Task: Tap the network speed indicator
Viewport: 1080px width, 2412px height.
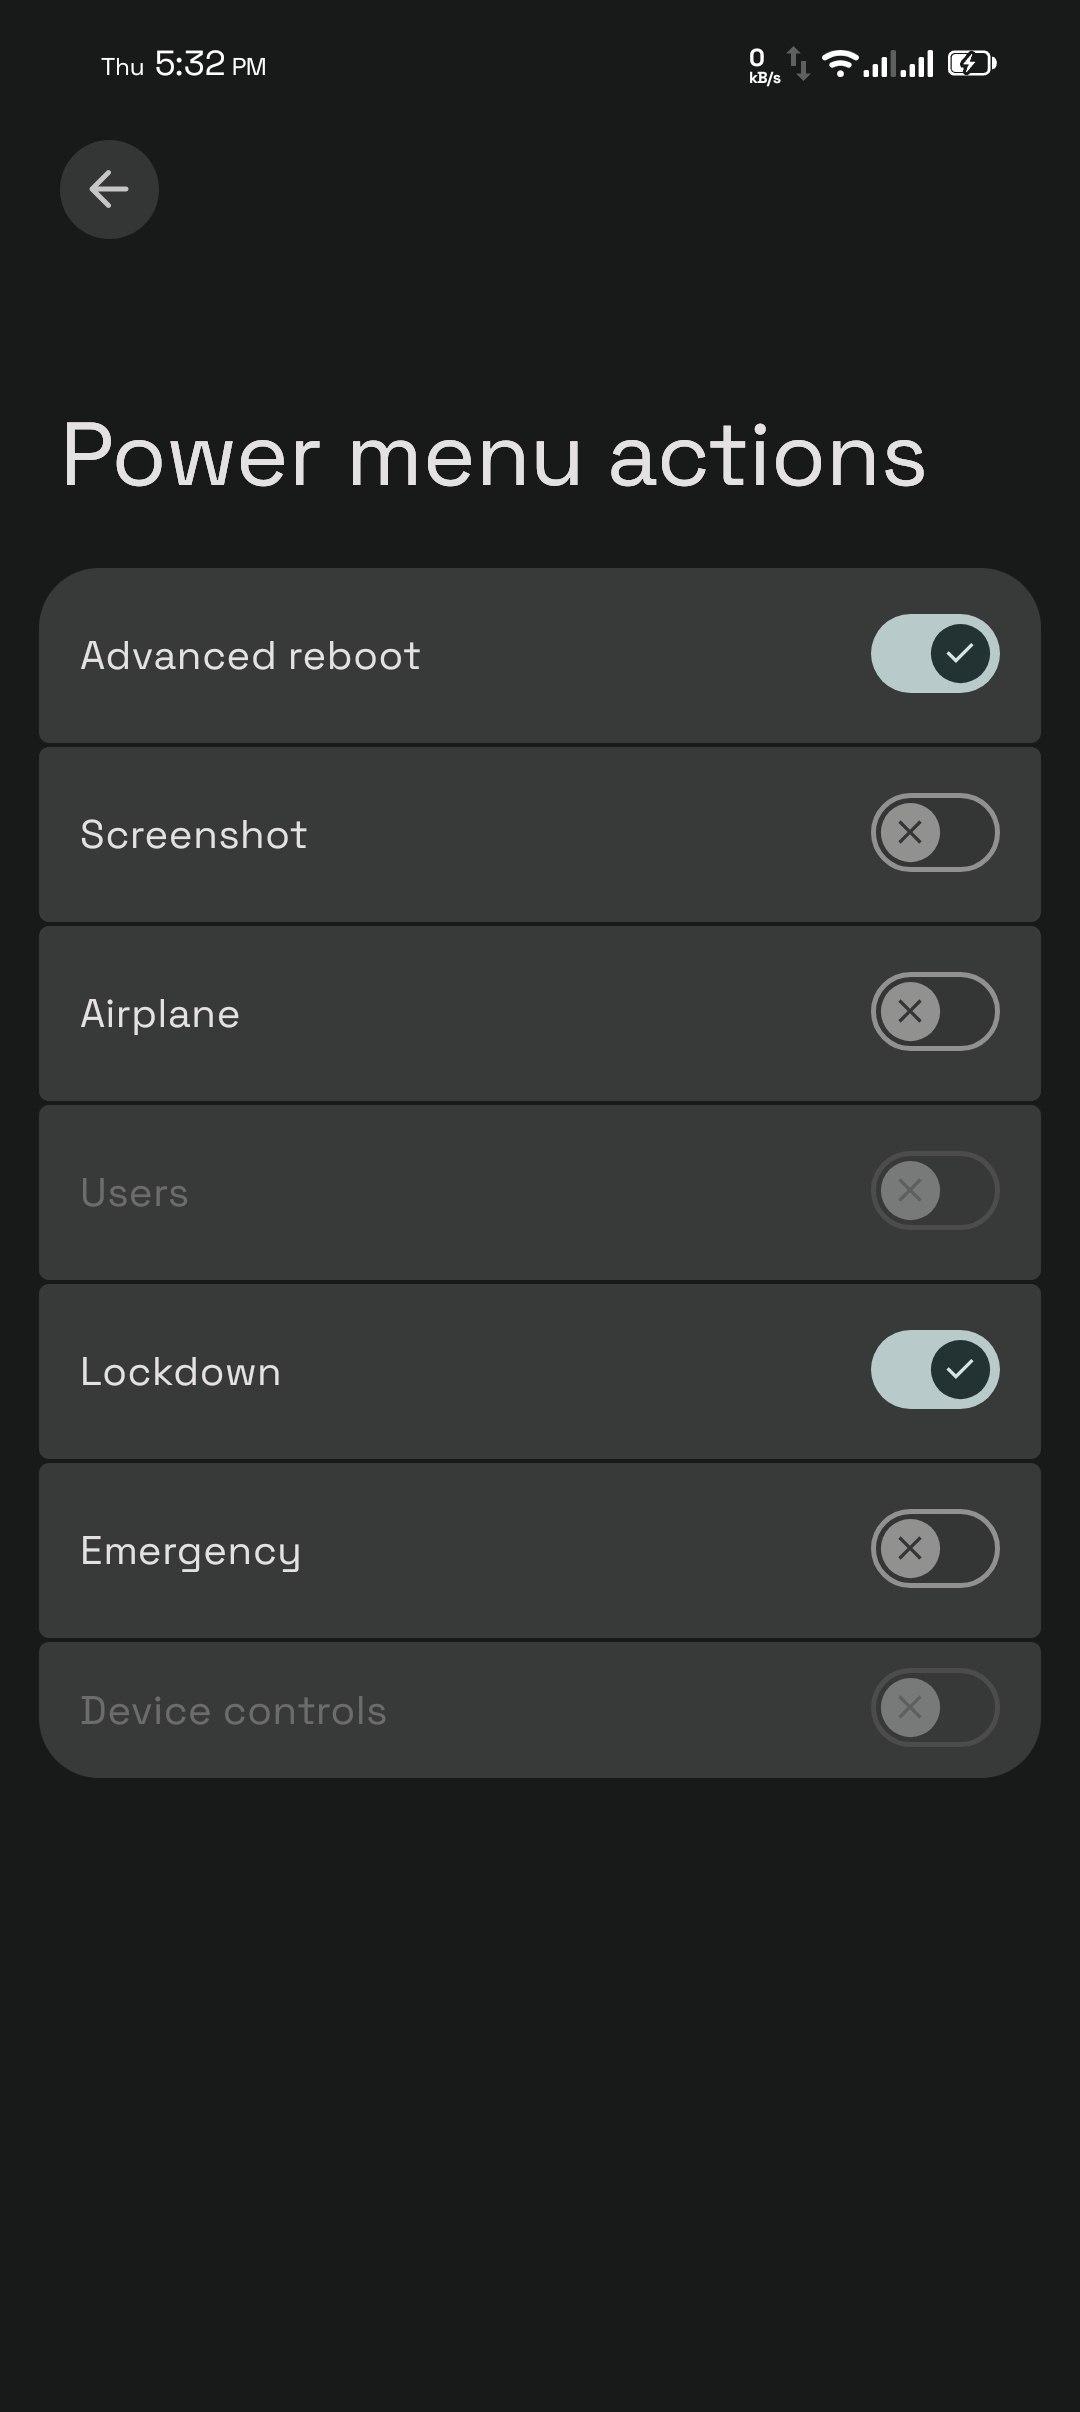Action: click(x=763, y=66)
